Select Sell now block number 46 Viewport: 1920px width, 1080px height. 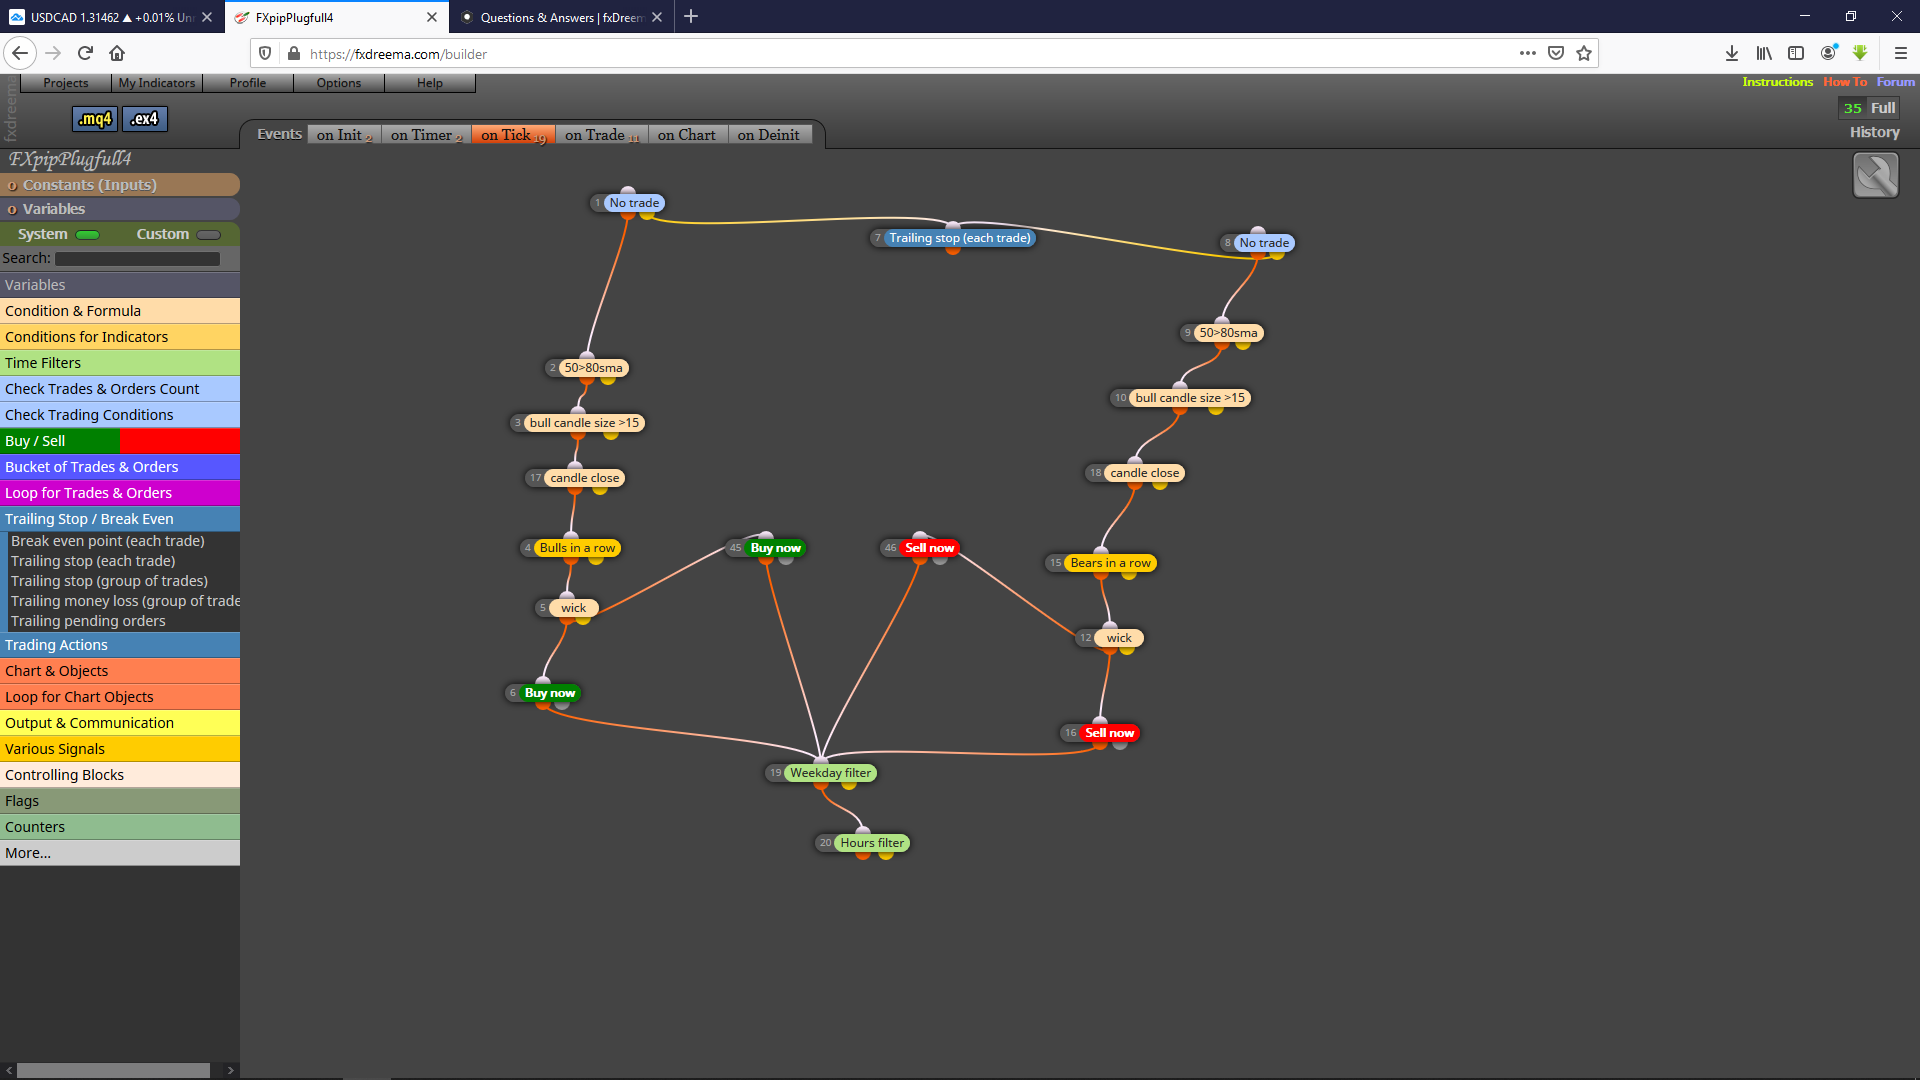pyautogui.click(x=929, y=548)
